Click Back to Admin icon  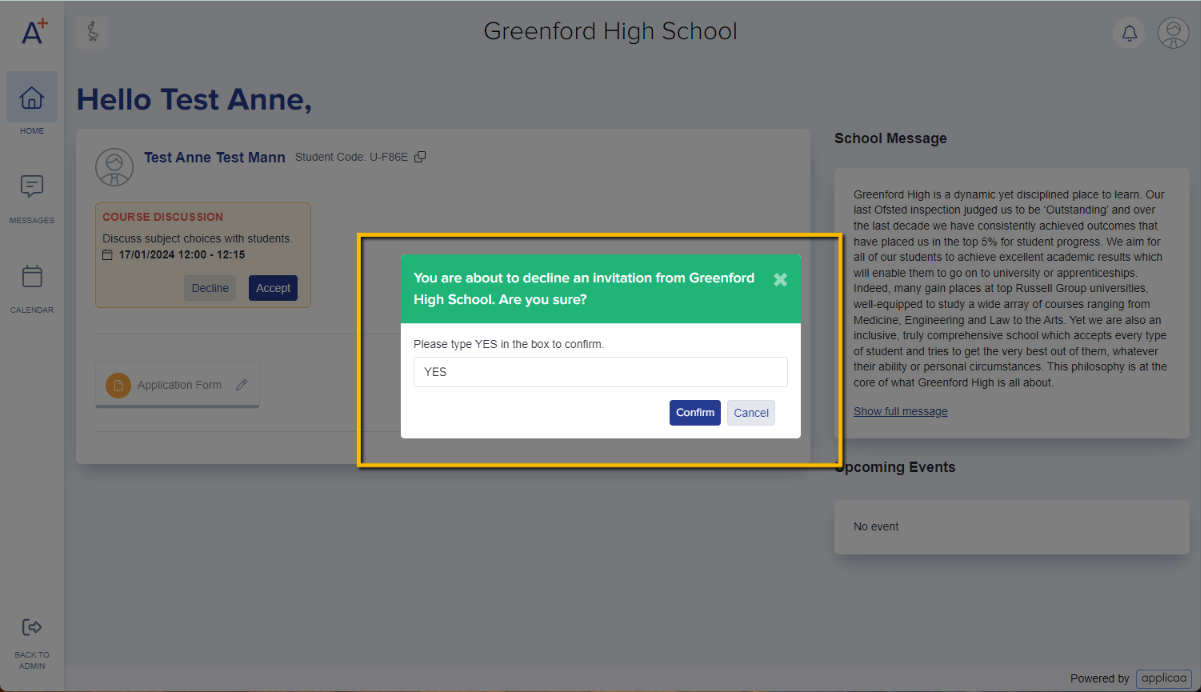[32, 627]
